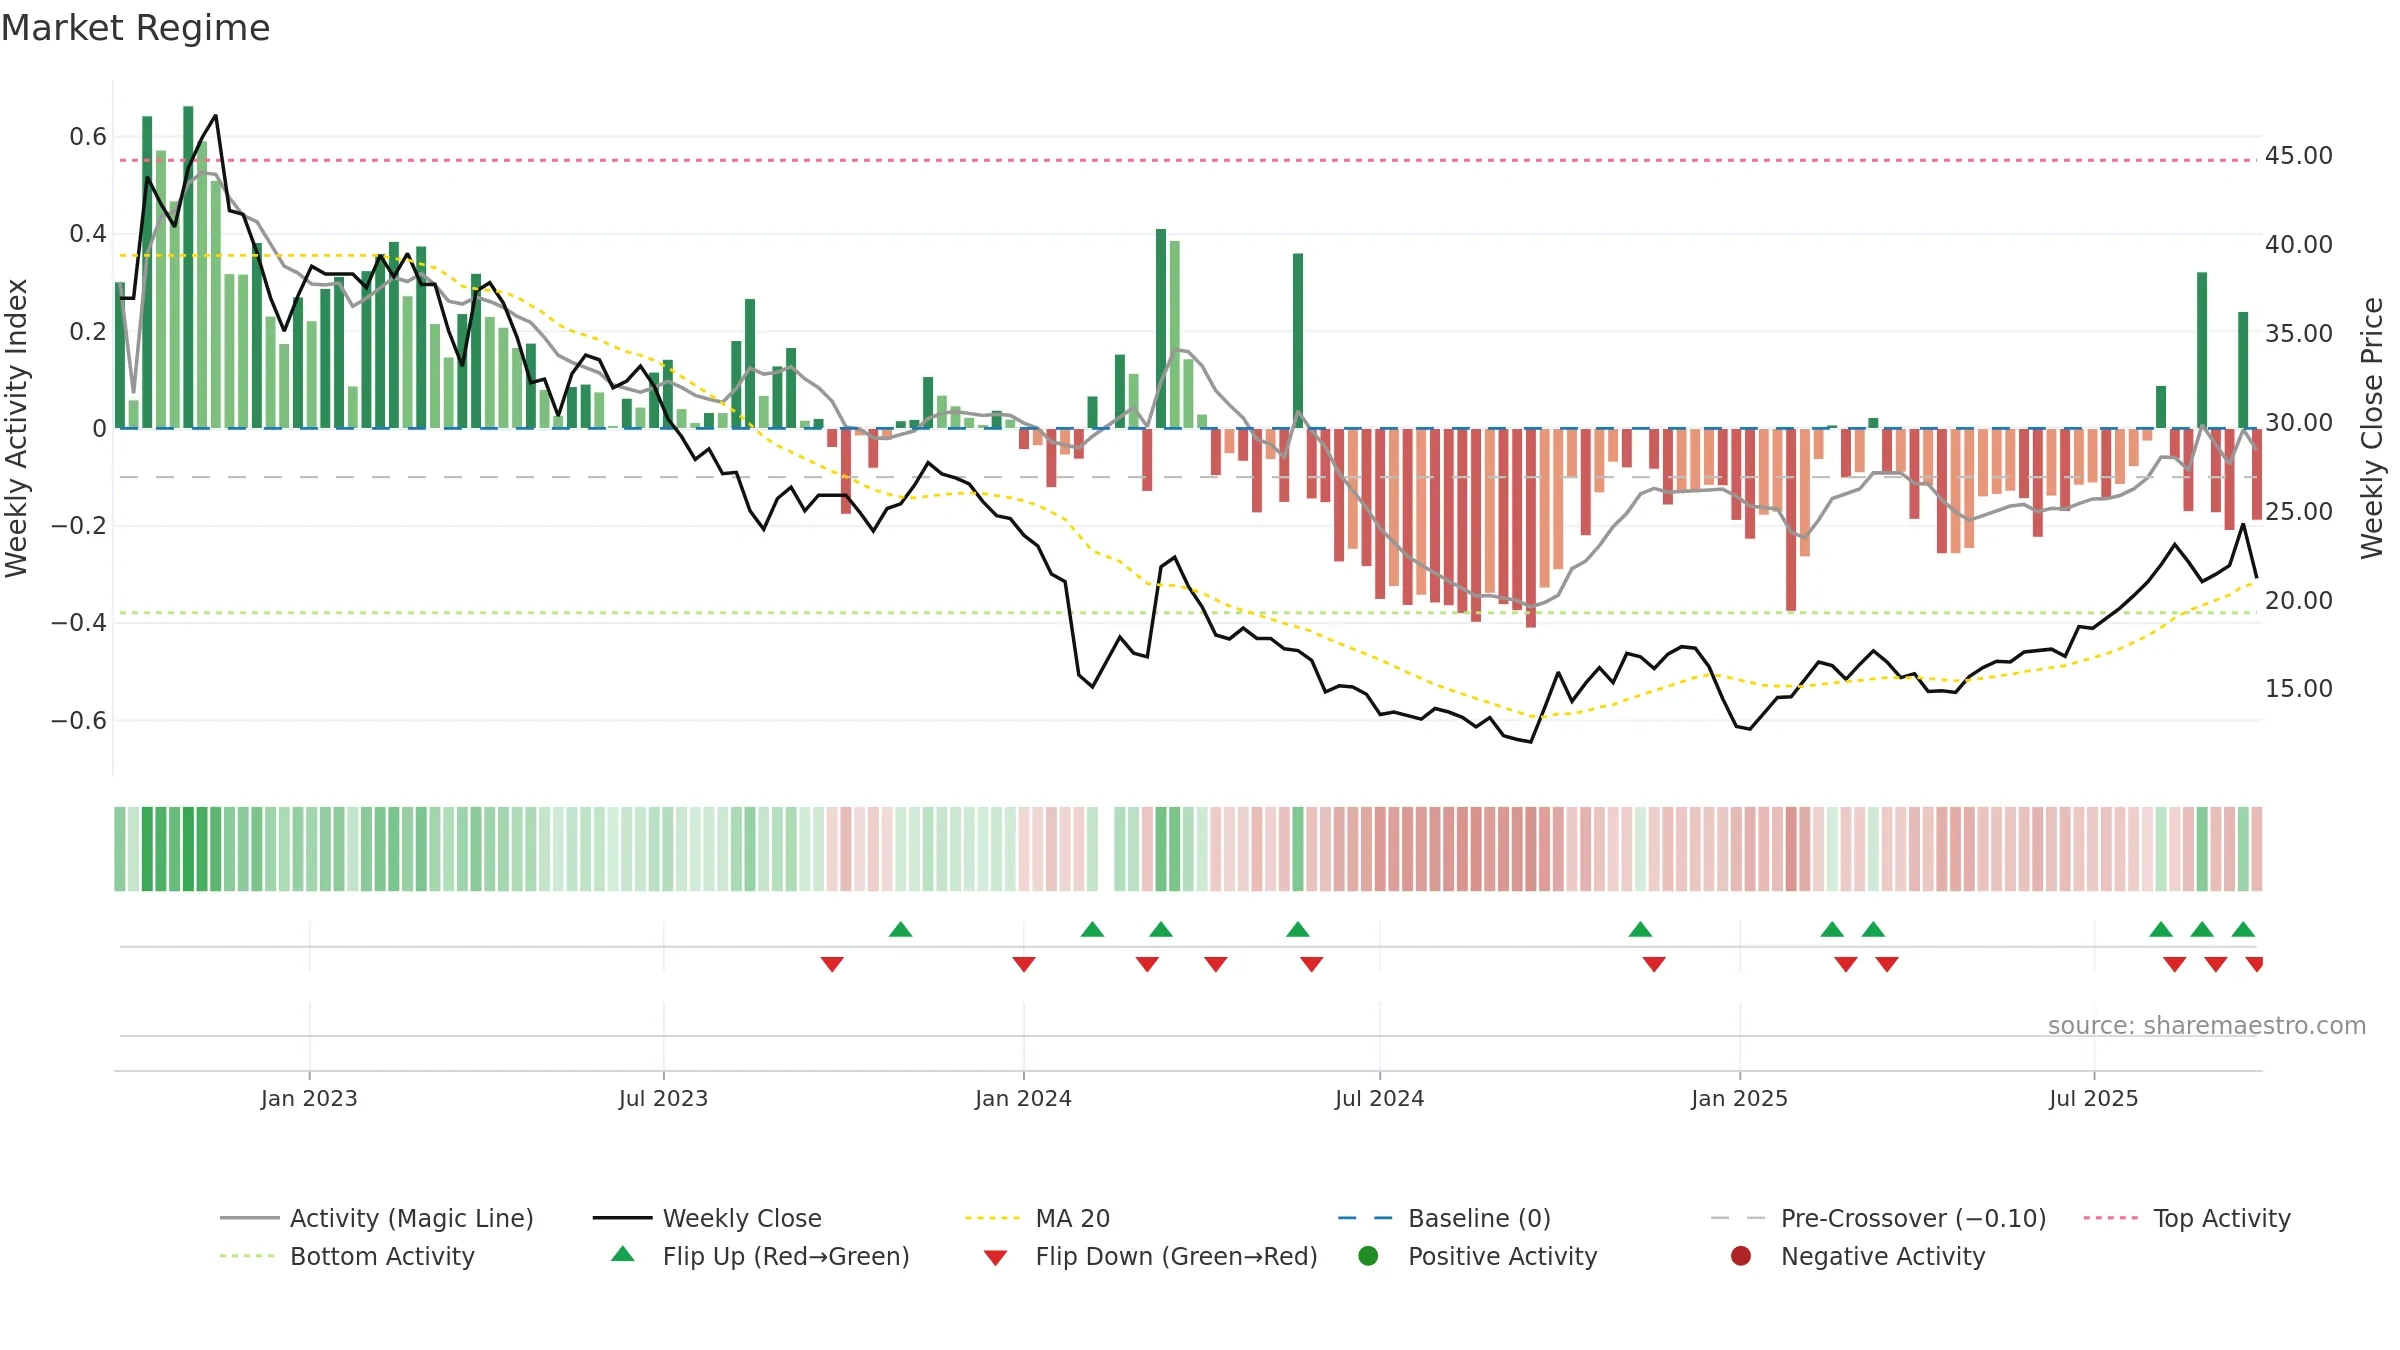This screenshot has width=2400, height=1350.
Task: Click the 45.00 price axis value
Action: click(2299, 156)
